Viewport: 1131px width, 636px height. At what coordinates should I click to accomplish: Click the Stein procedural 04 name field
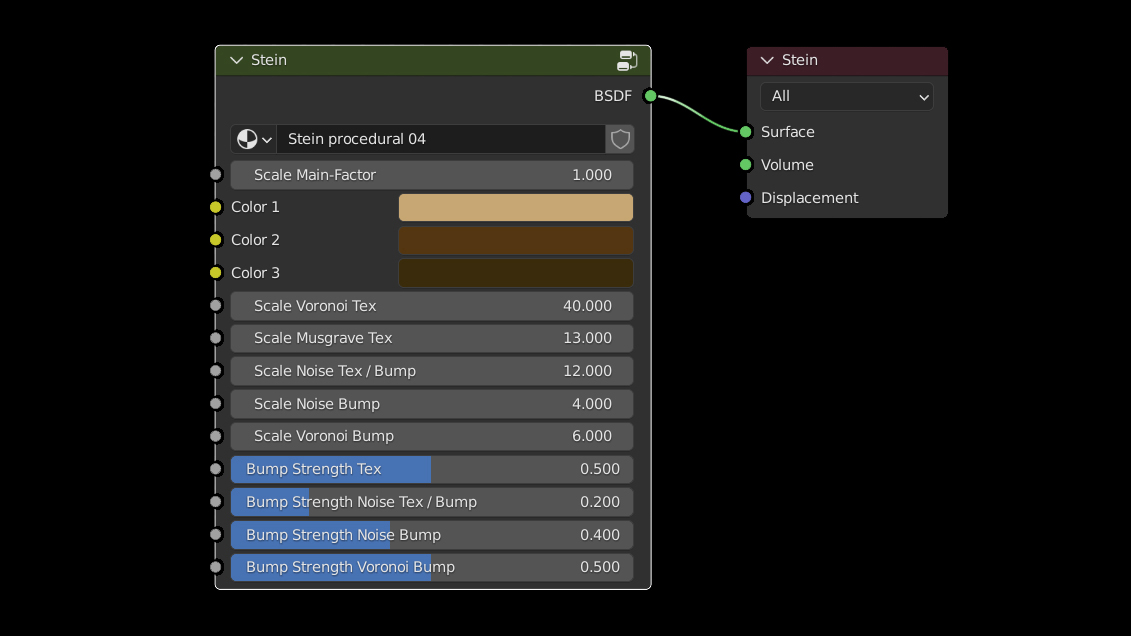(440, 139)
